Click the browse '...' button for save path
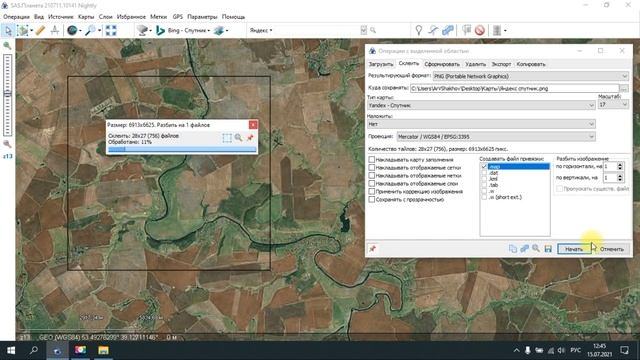Image resolution: width=640 pixels, height=360 pixels. [x=624, y=88]
